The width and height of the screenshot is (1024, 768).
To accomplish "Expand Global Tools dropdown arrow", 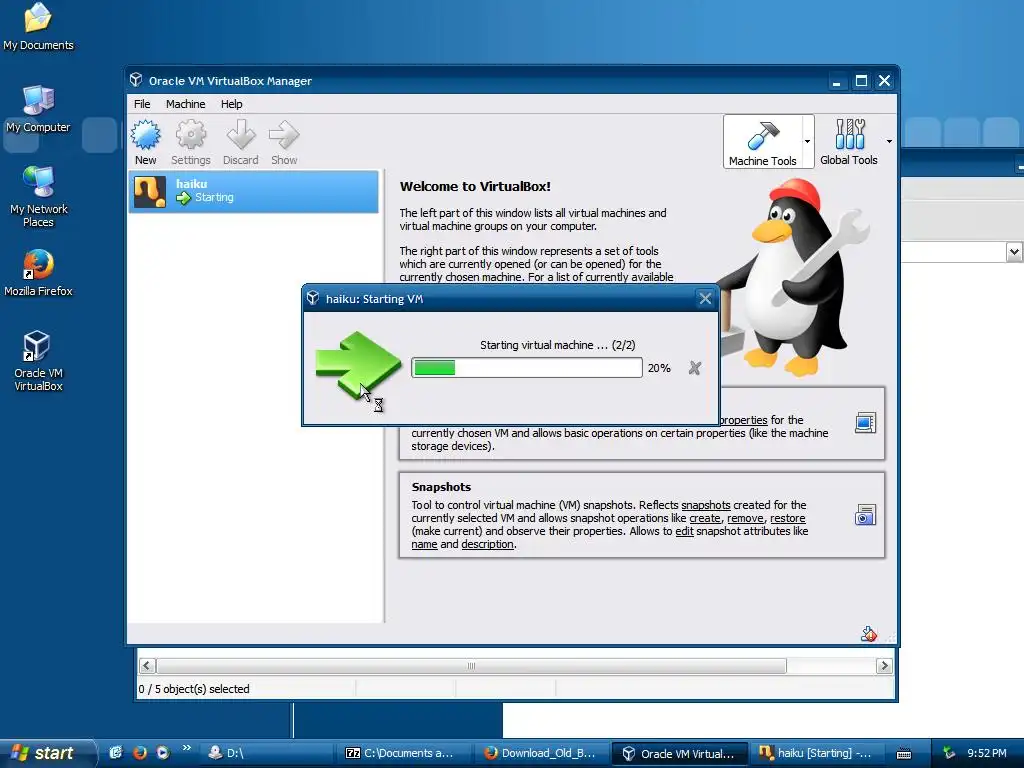I will point(889,141).
